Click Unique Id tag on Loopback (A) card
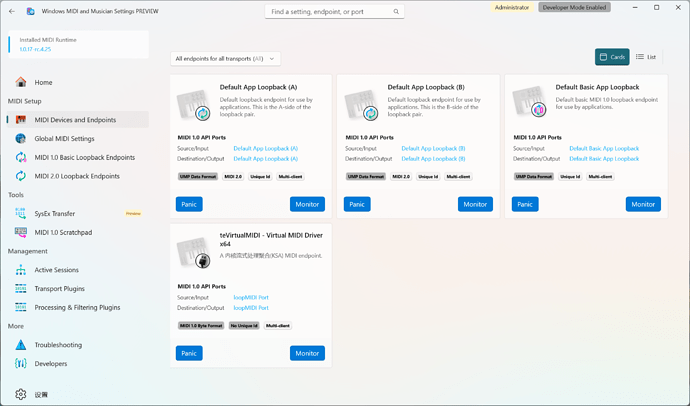690x406 pixels. pyautogui.click(x=261, y=176)
